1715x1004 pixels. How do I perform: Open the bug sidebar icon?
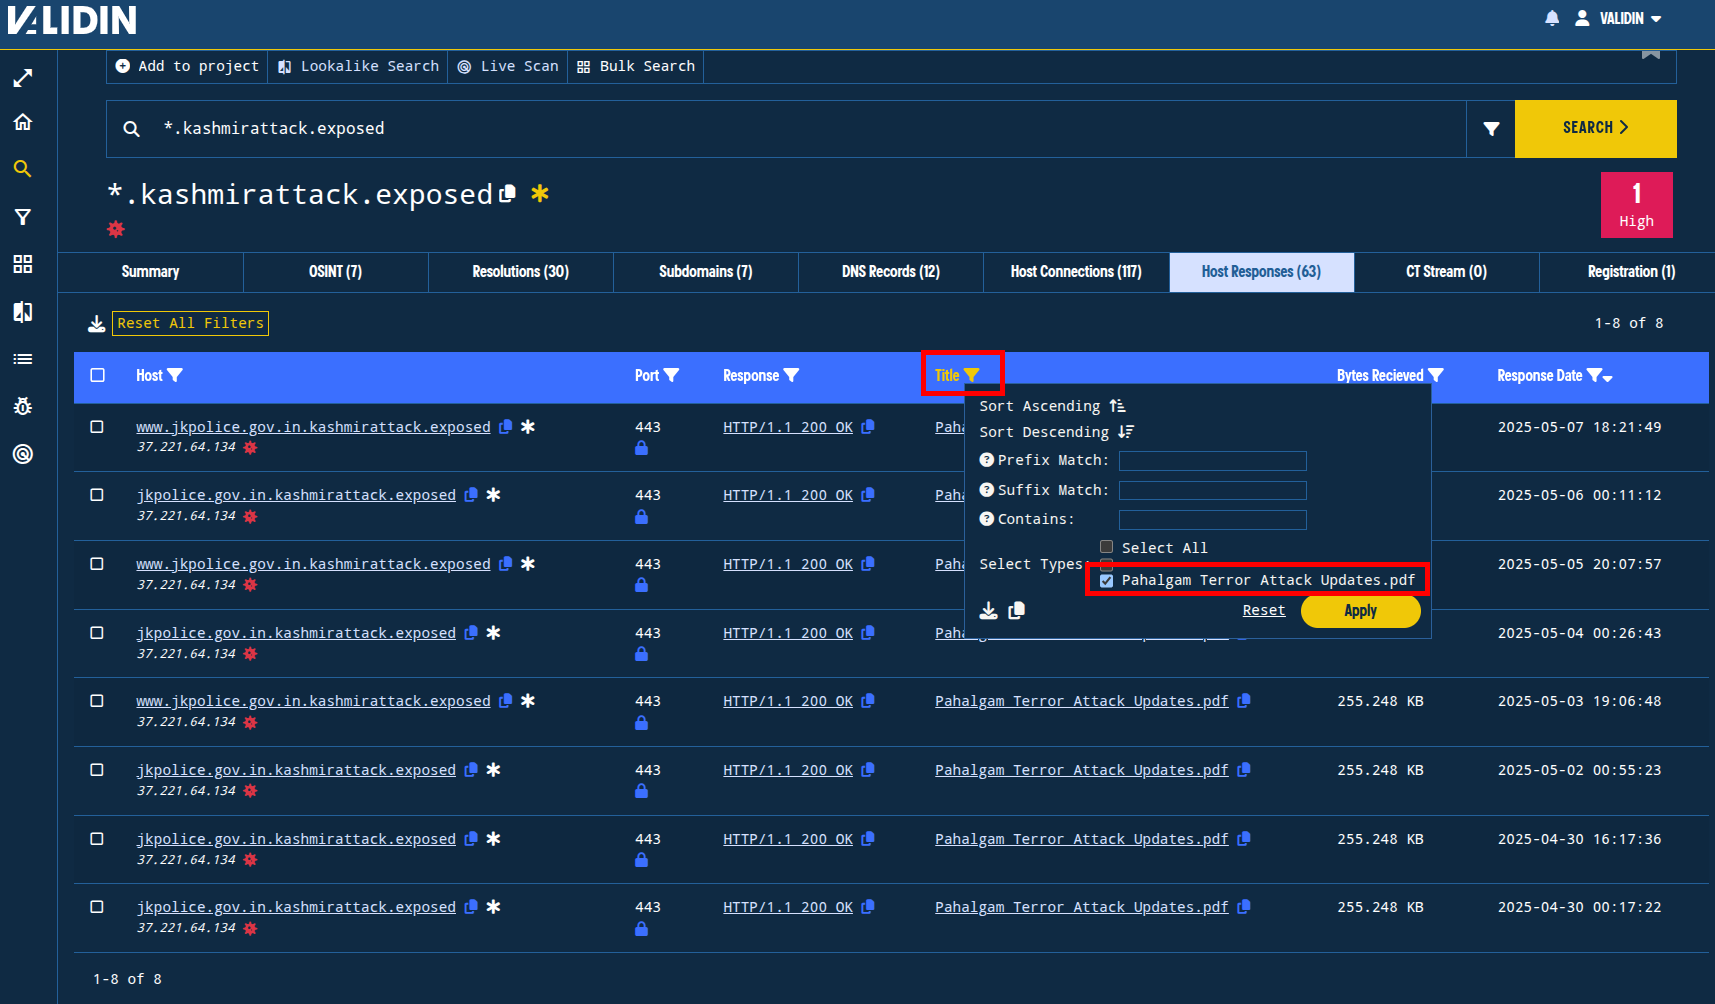click(x=23, y=406)
